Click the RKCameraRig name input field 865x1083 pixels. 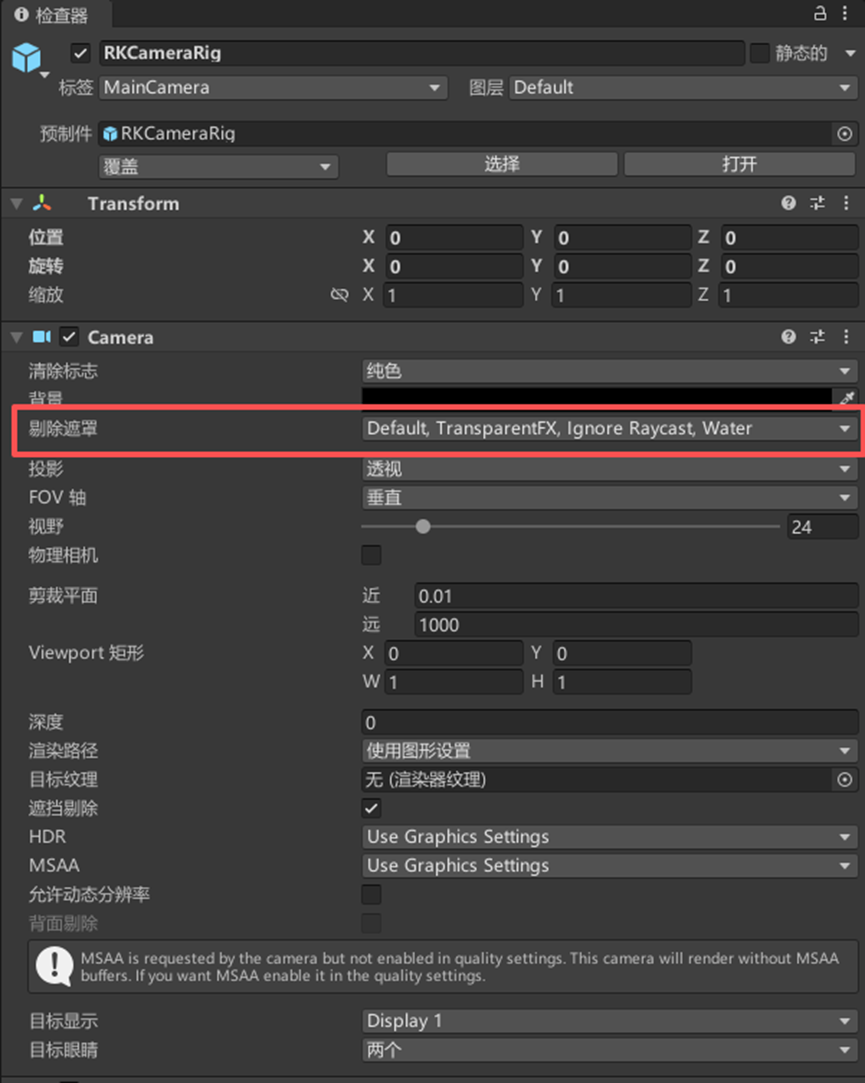(x=421, y=53)
